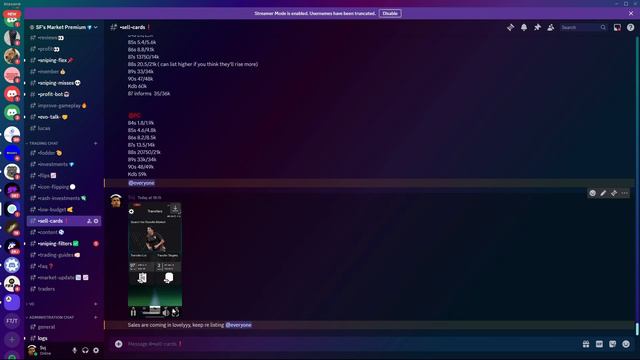Viewport: 640px width, 360px height.
Task: Create channel in TRADING CHAT category
Action: (96, 143)
